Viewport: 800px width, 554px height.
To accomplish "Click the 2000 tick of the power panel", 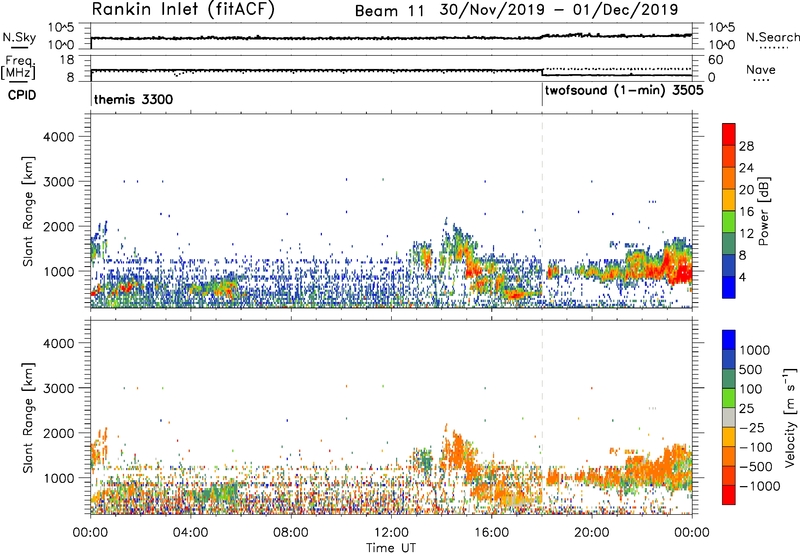I will click(59, 226).
